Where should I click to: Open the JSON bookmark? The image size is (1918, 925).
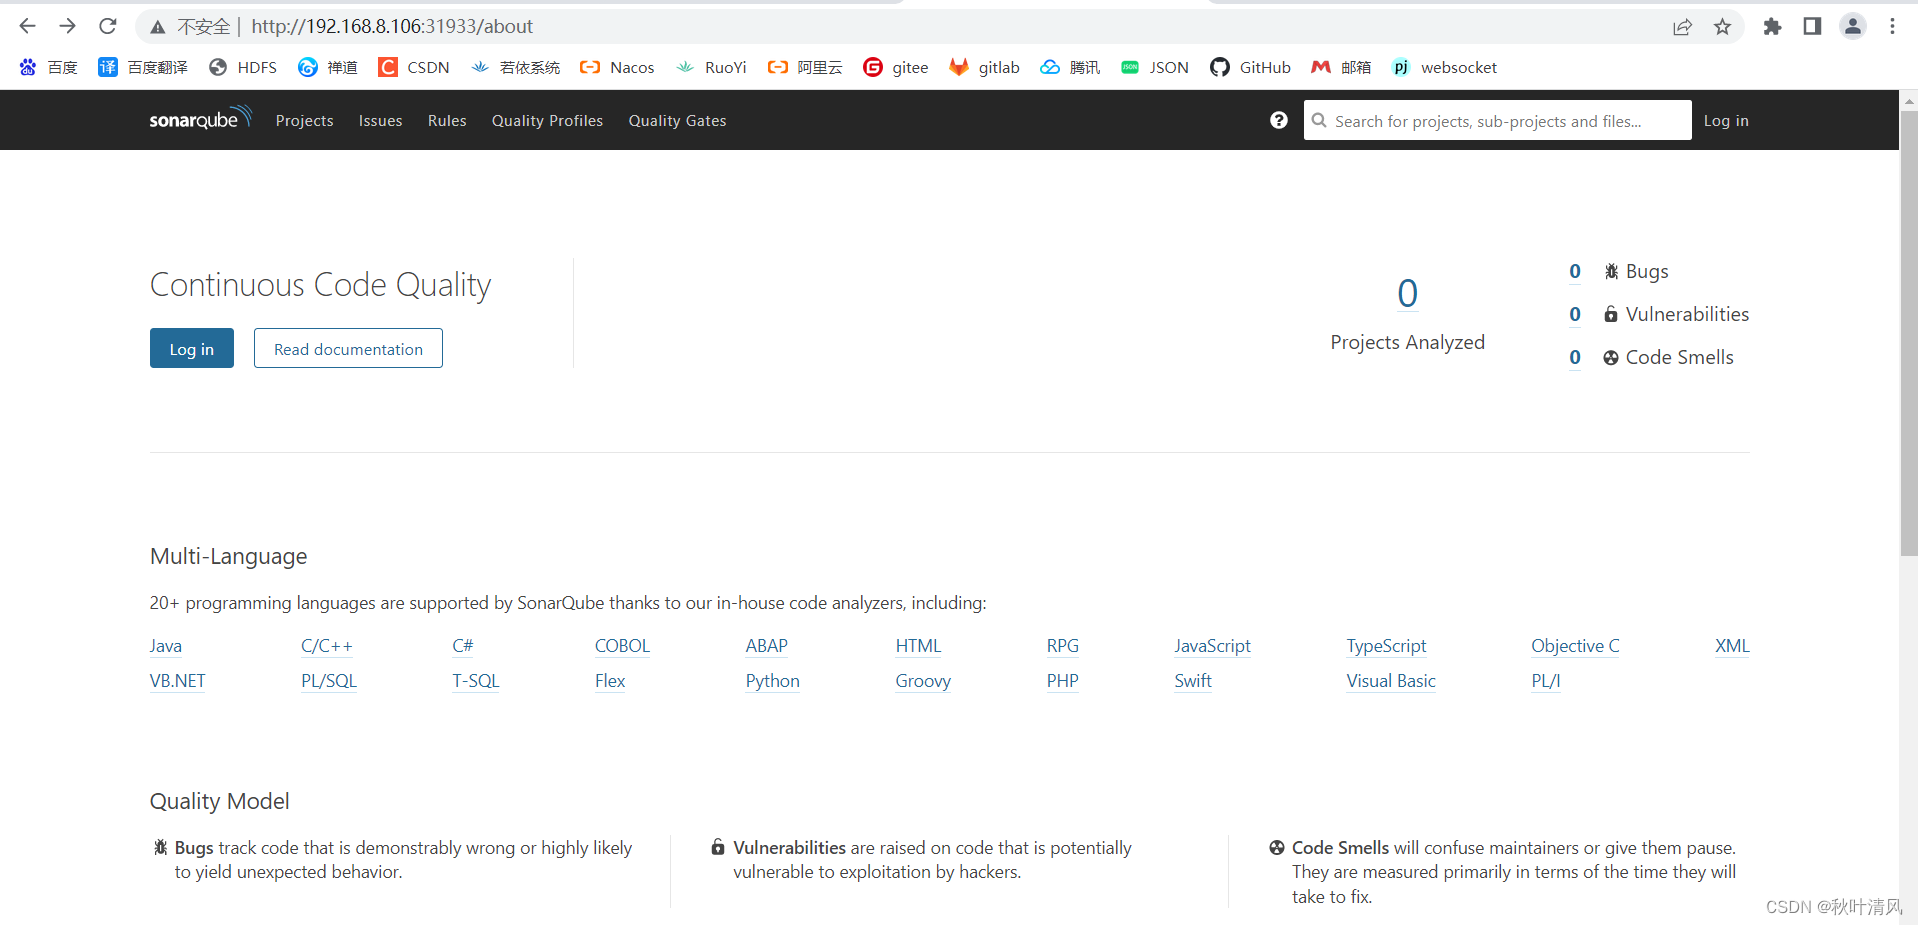tap(1155, 67)
